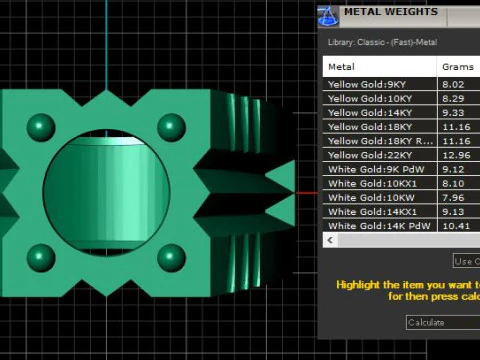The image size is (480, 360).
Task: Click the horizontal scrollbar left arrow
Action: [x=330, y=240]
